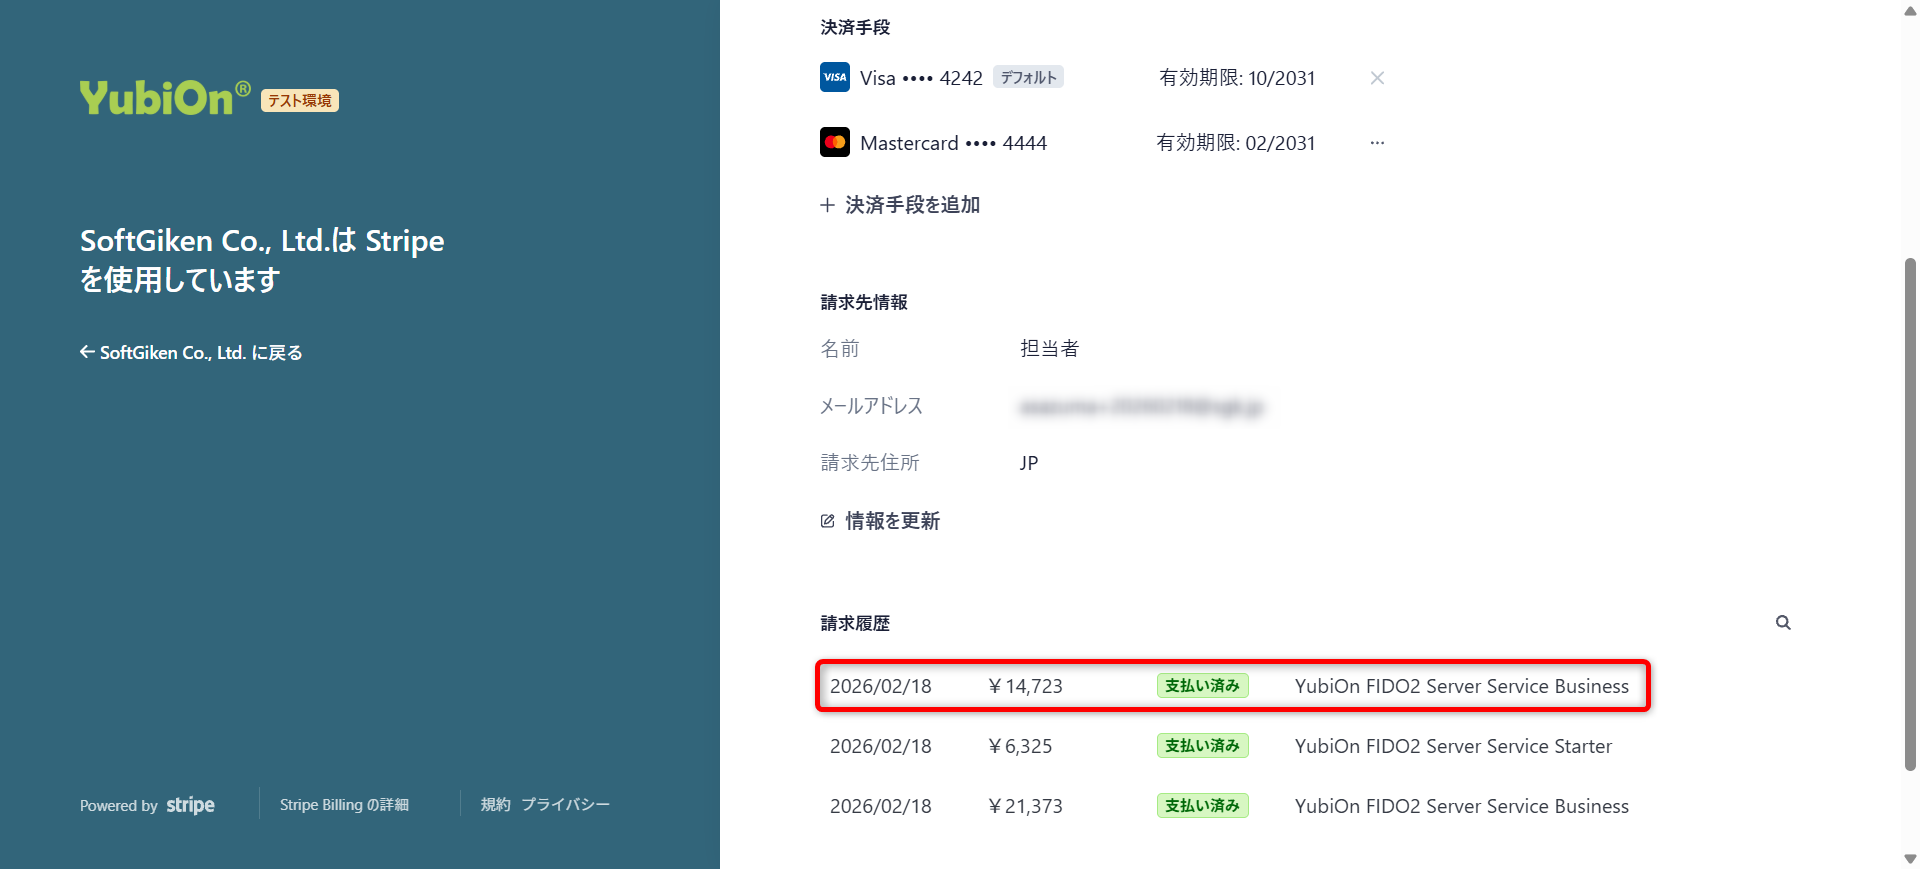
Task: Click 決済手段を追加 to add a payment method
Action: point(900,205)
